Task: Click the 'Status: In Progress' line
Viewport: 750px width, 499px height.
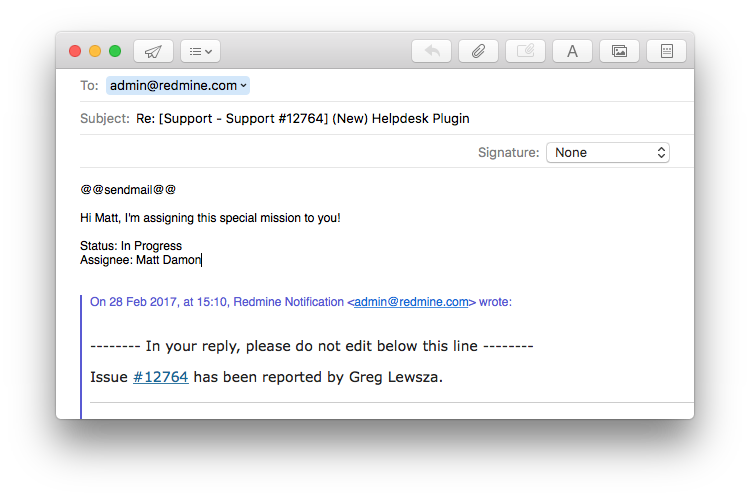Action: pyautogui.click(x=131, y=246)
